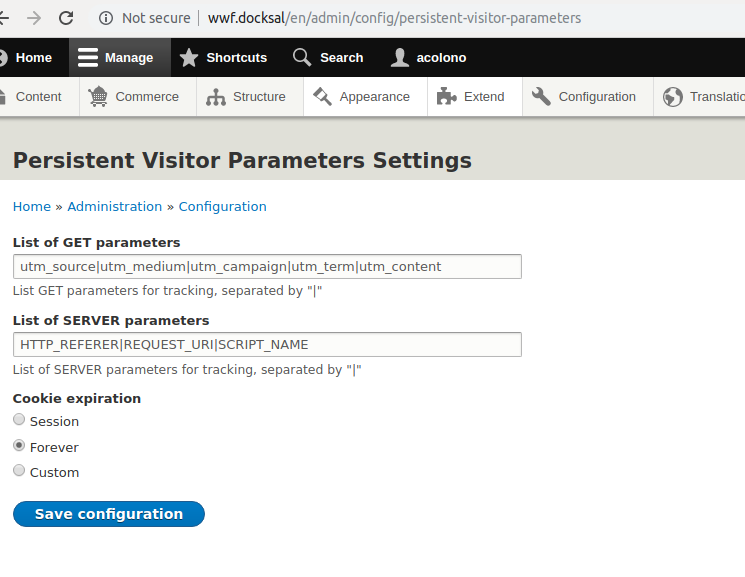Image resolution: width=745 pixels, height=577 pixels.
Task: Open Shortcuts star icon
Action: coord(189,58)
